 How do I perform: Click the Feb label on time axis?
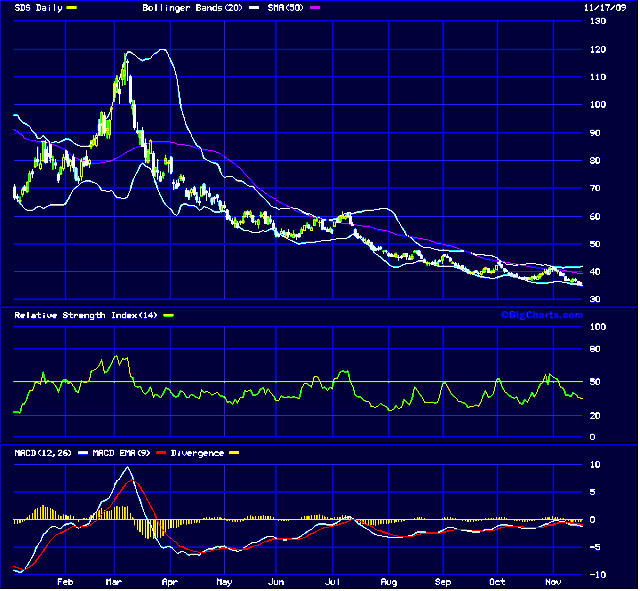[64, 581]
